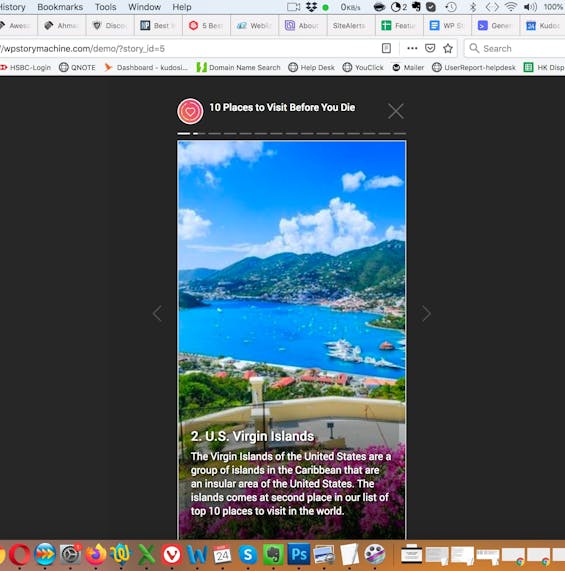This screenshot has width=565, height=571.
Task: Open System Preferences from the dock
Action: click(71, 555)
